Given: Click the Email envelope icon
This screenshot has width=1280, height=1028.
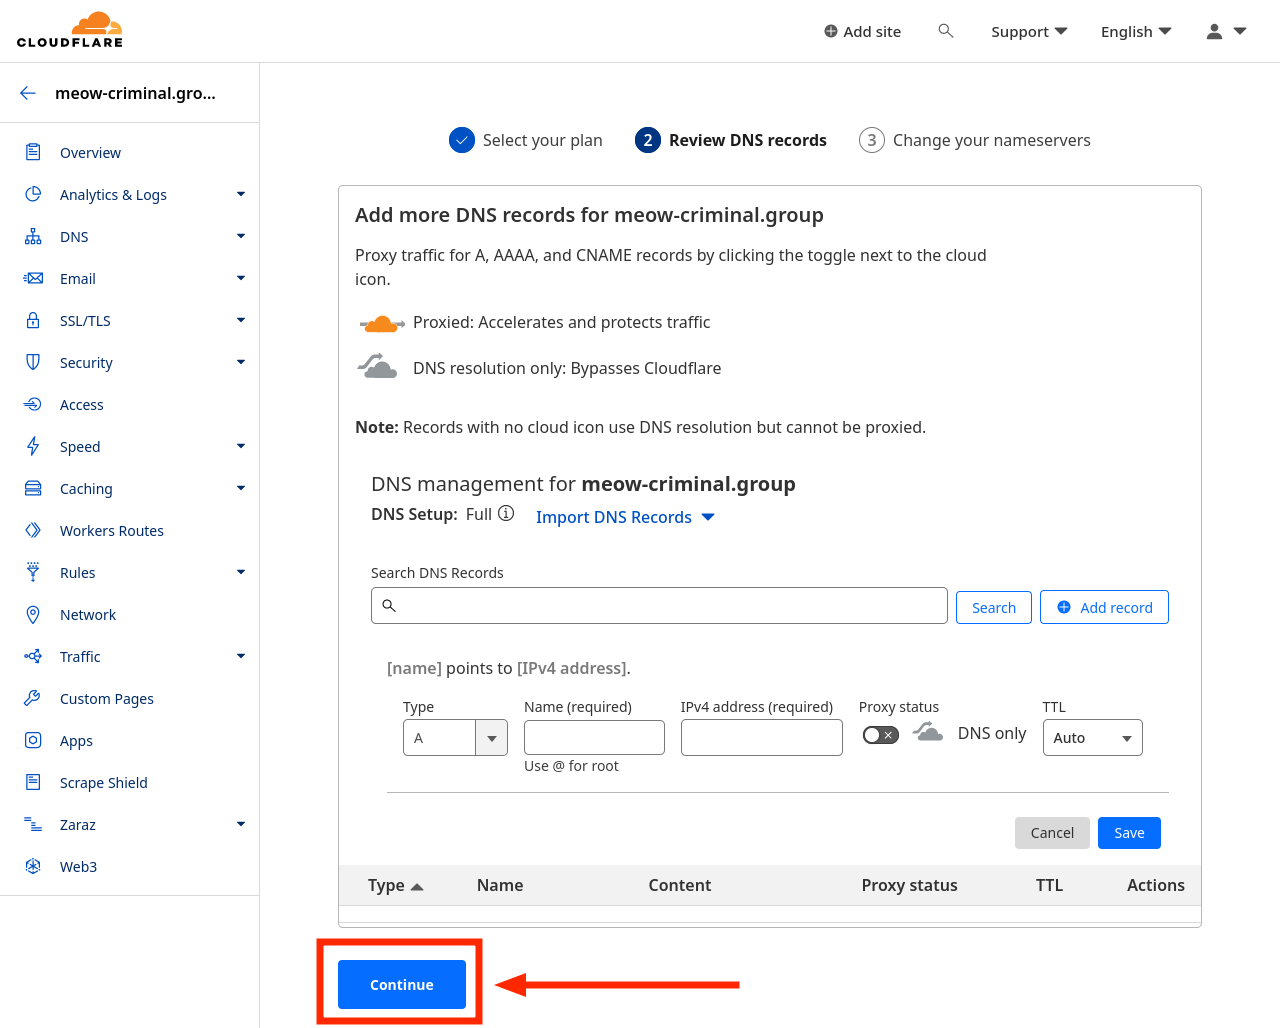Looking at the screenshot, I should [33, 278].
